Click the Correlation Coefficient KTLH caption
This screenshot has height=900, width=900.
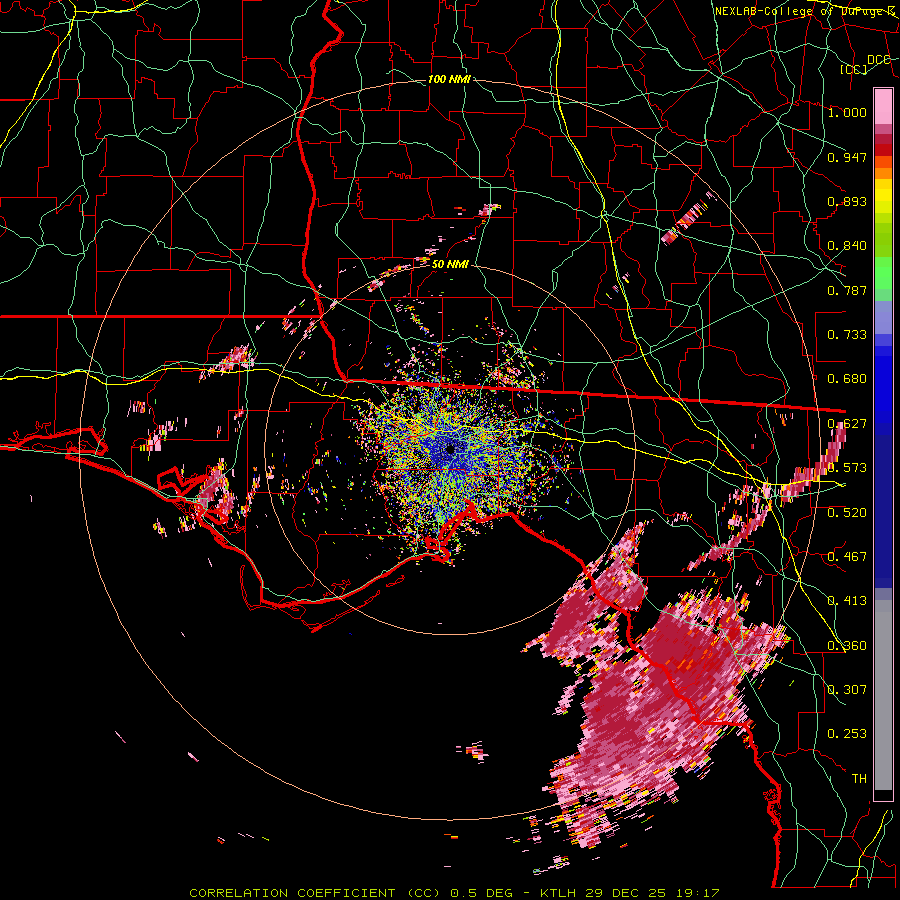(455, 893)
